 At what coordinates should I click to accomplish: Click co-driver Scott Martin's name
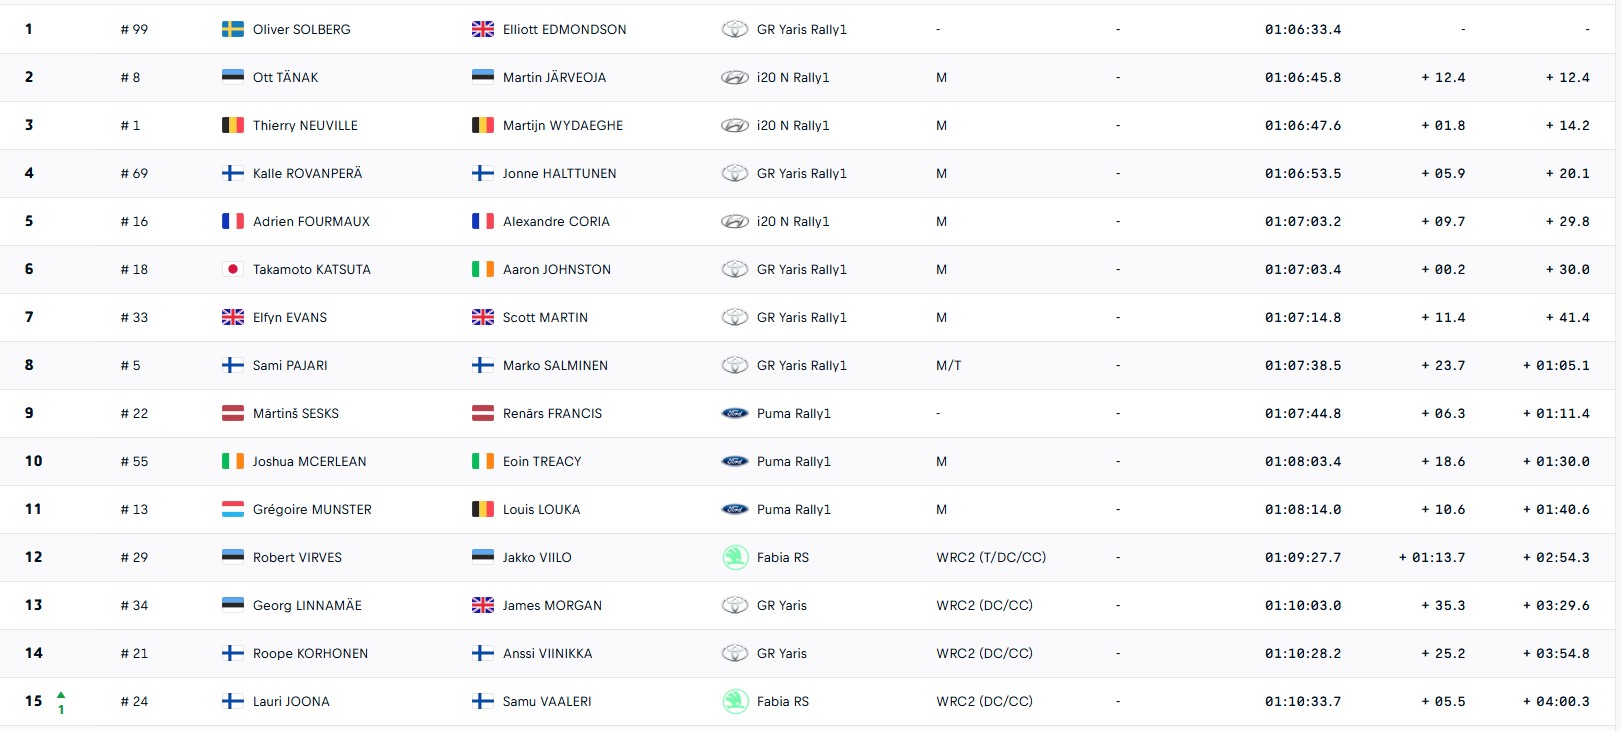pyautogui.click(x=545, y=317)
